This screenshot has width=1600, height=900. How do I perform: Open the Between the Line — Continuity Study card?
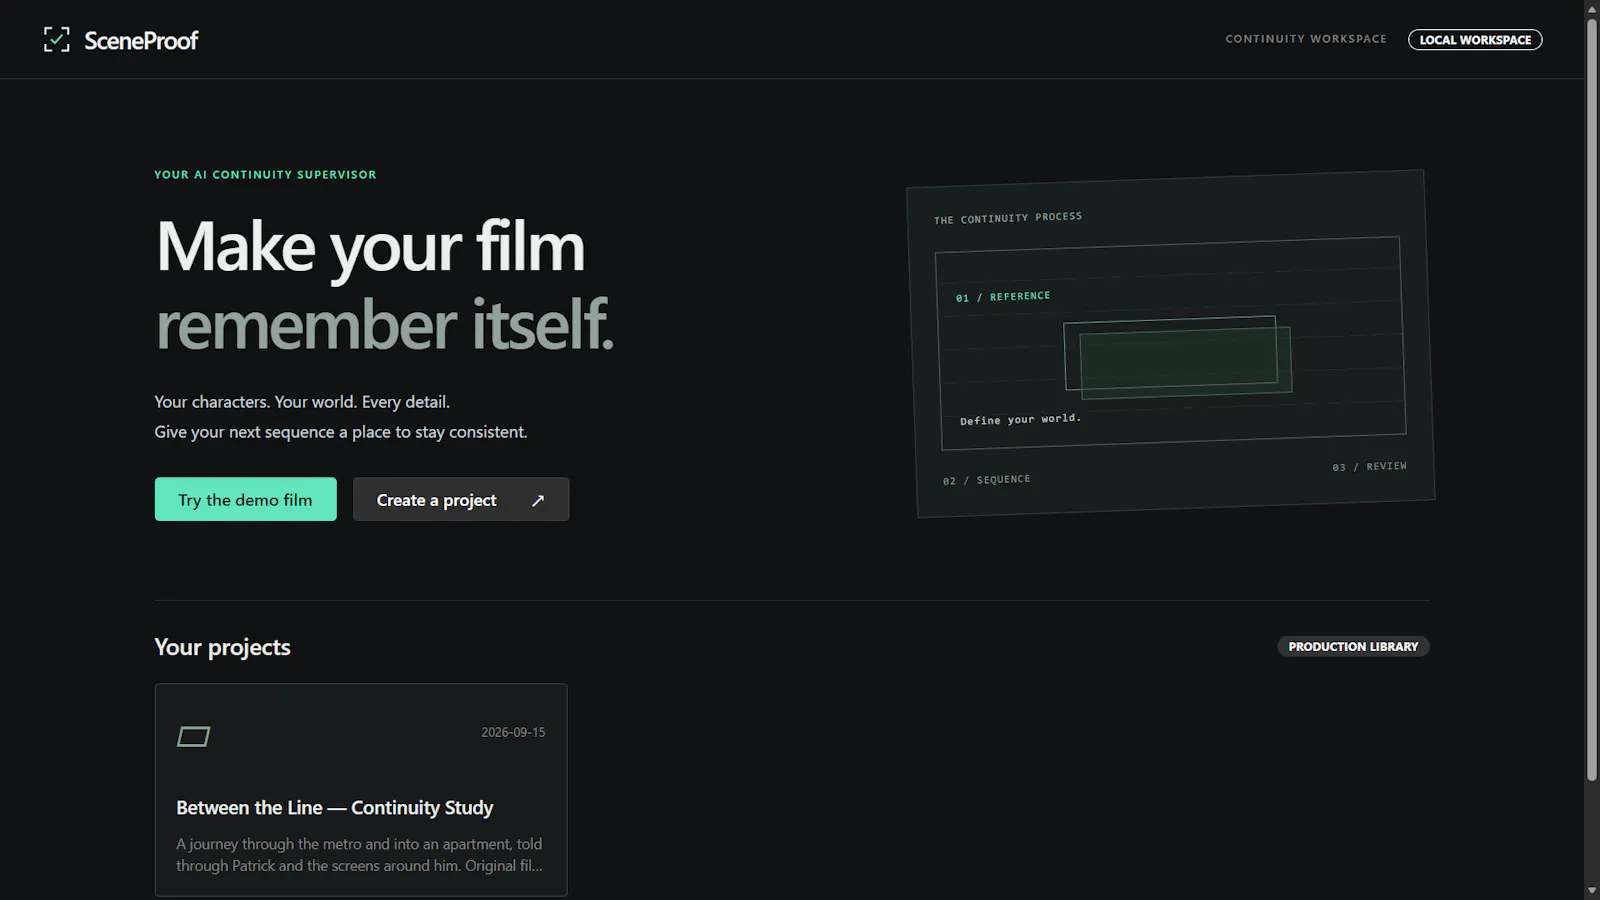click(361, 790)
